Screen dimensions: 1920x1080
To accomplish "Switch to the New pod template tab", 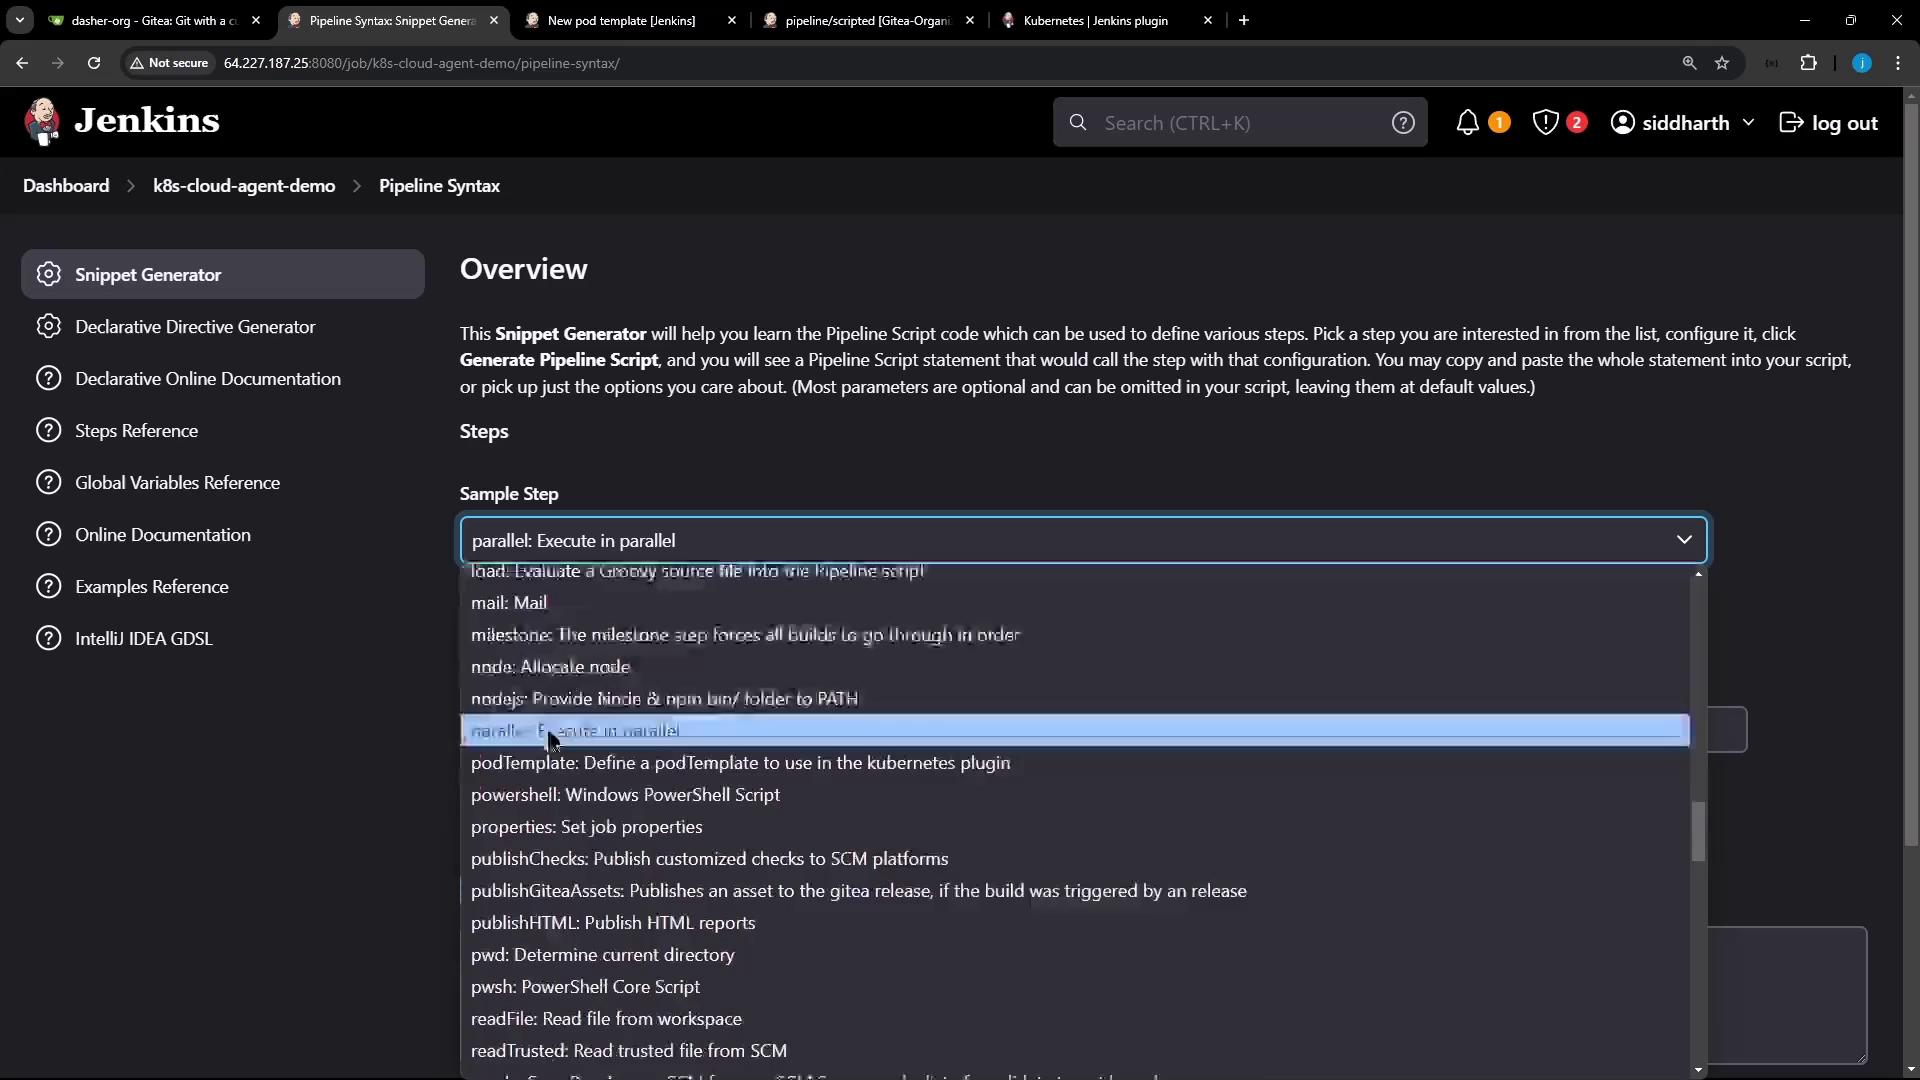I will 620,20.
